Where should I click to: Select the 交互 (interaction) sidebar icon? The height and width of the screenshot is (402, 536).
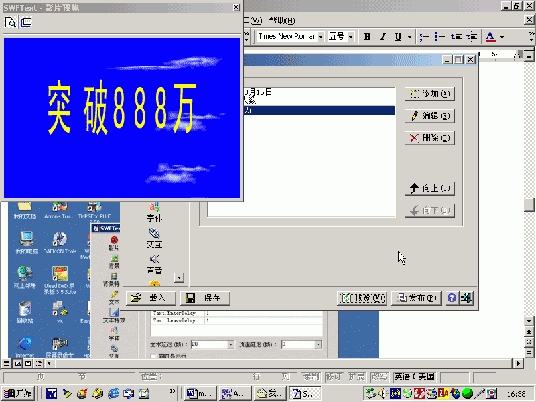coord(154,238)
